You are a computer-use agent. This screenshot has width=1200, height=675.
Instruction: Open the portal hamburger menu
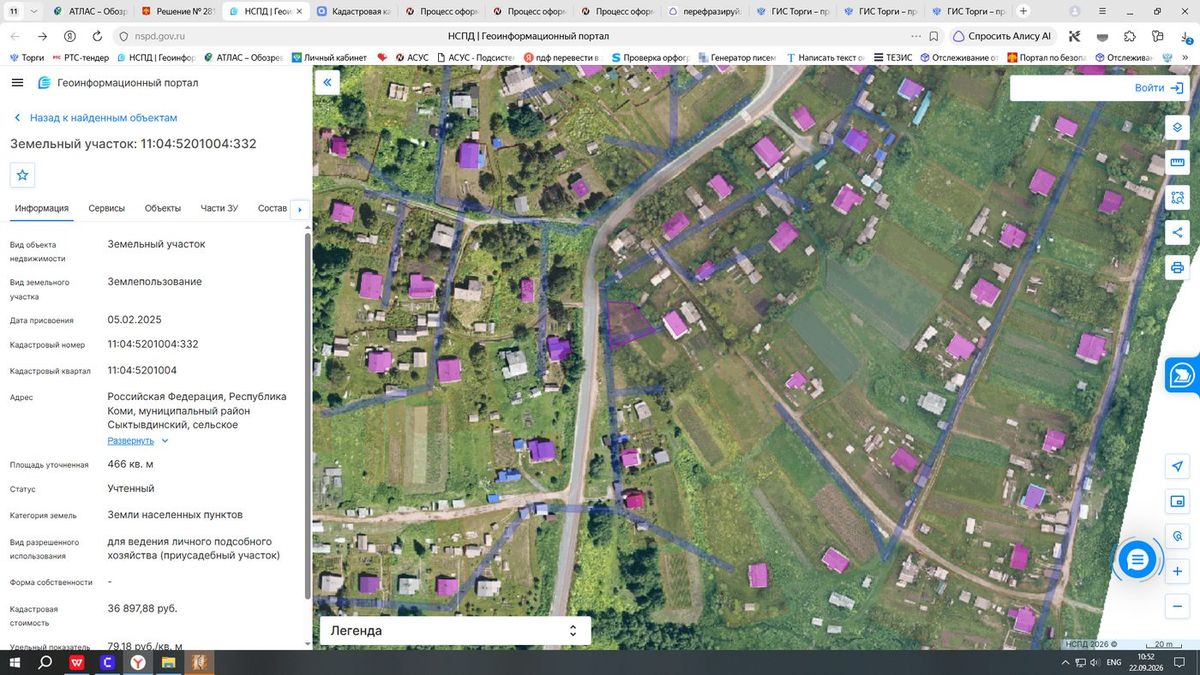18,83
